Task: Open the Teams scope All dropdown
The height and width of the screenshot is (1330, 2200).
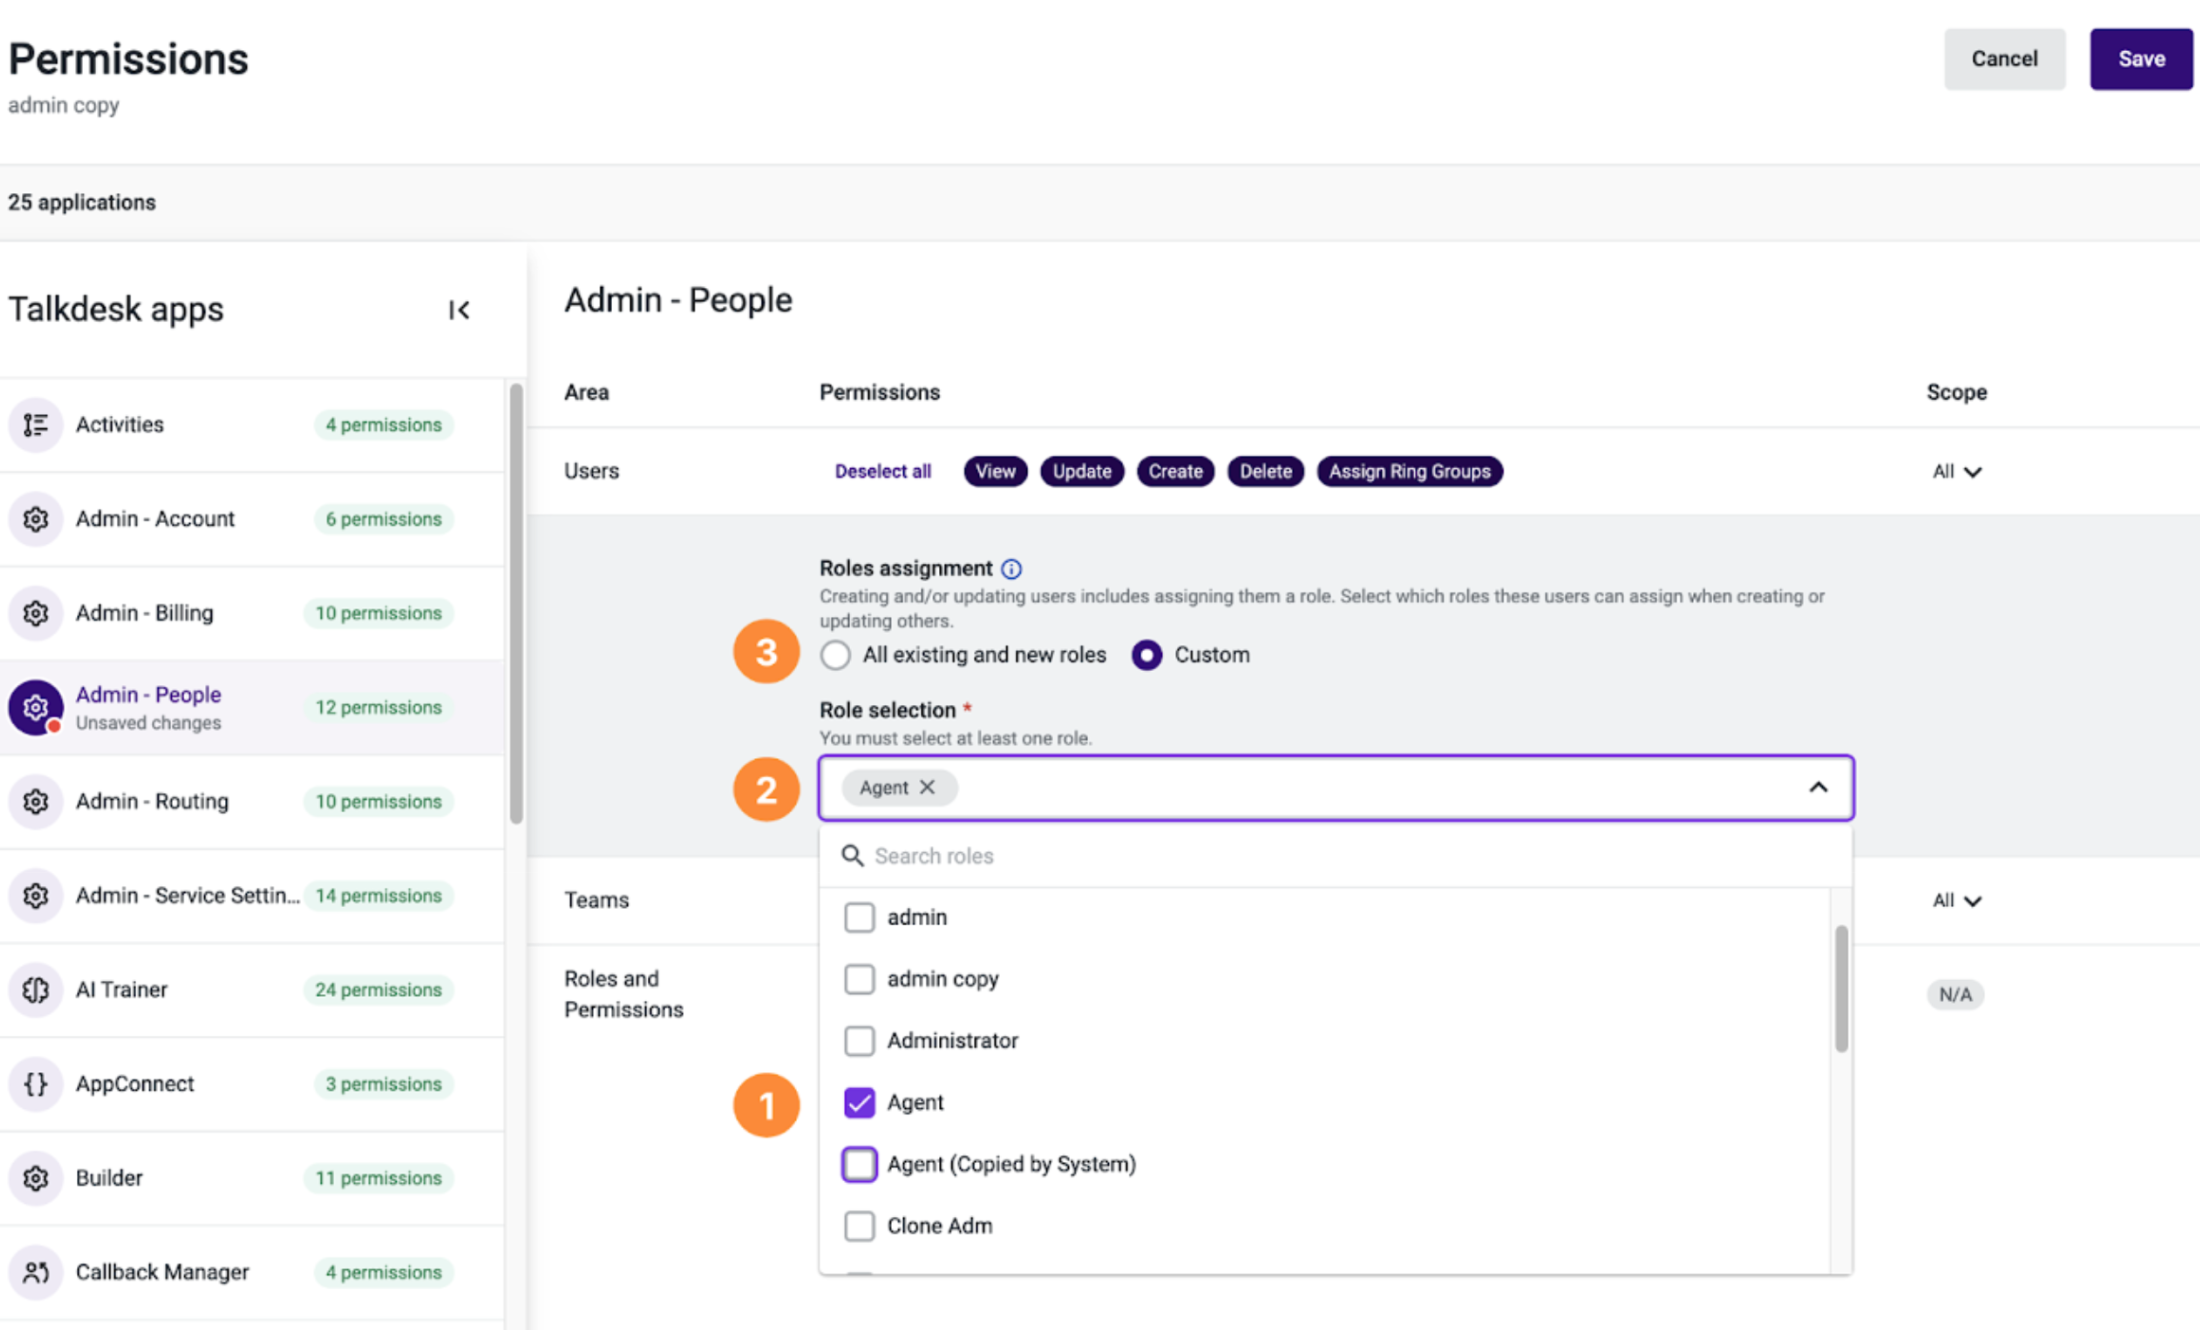Action: click(x=1957, y=901)
